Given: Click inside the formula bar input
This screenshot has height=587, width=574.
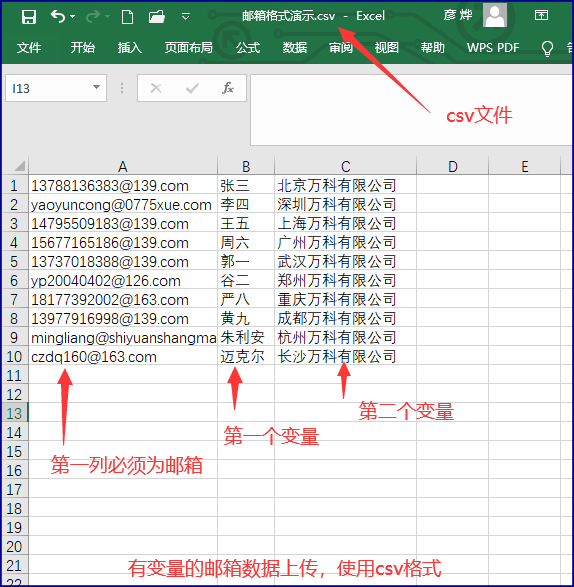Looking at the screenshot, I should point(411,110).
